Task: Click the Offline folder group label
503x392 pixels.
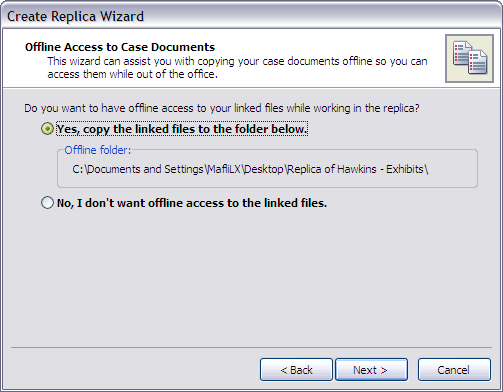Action: click(98, 150)
